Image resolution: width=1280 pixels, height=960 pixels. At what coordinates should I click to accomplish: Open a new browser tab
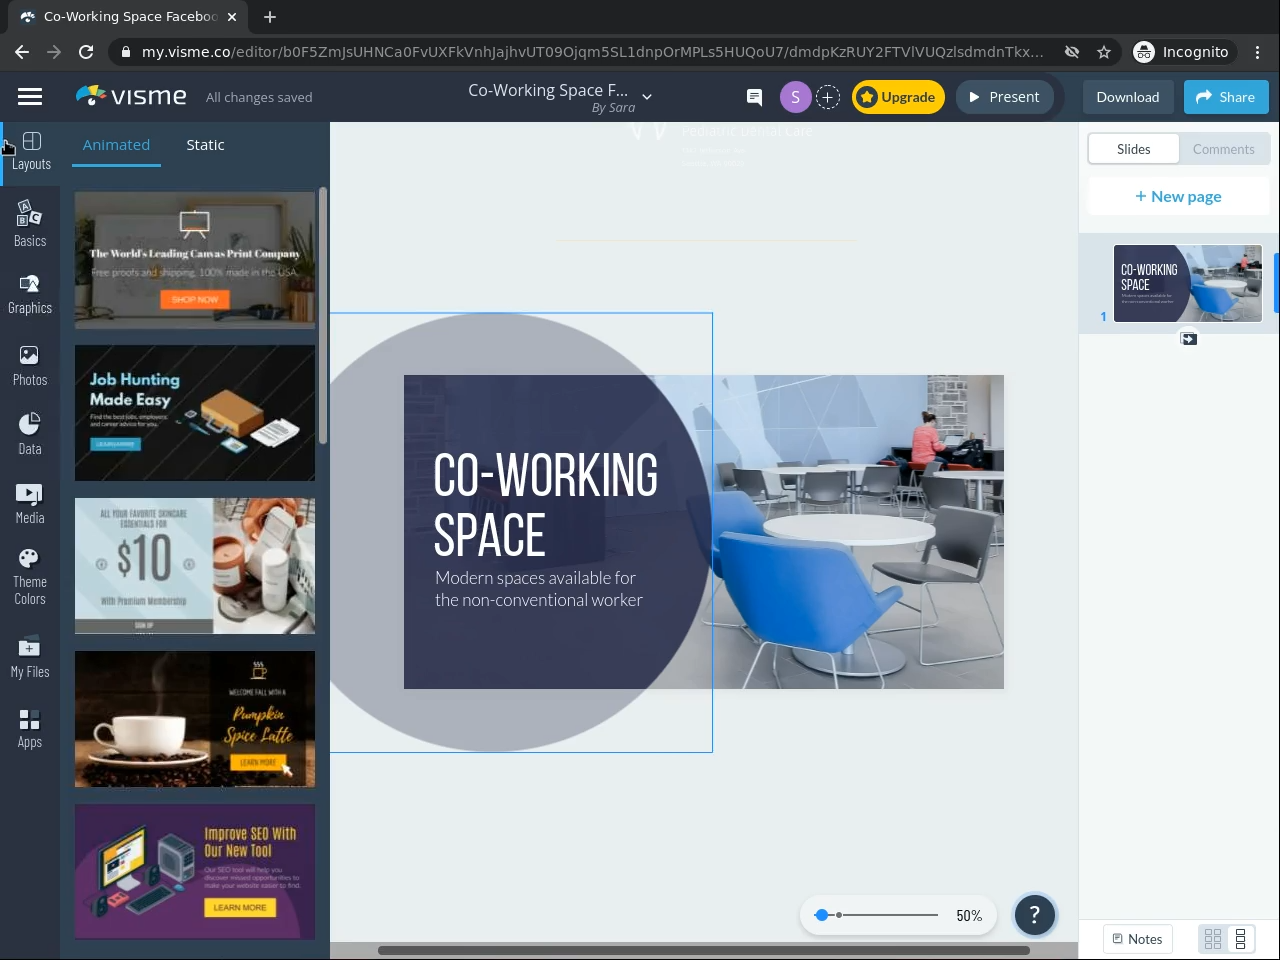pos(270,17)
